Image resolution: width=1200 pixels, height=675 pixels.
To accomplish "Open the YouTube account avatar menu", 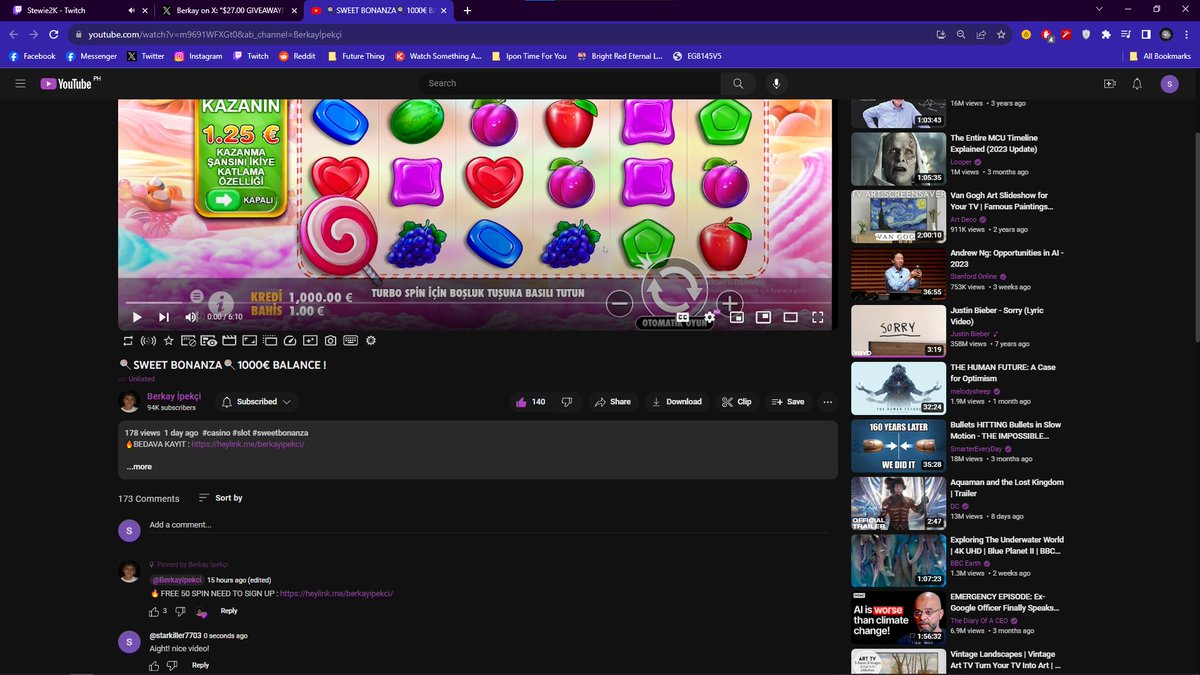I will [1169, 84].
